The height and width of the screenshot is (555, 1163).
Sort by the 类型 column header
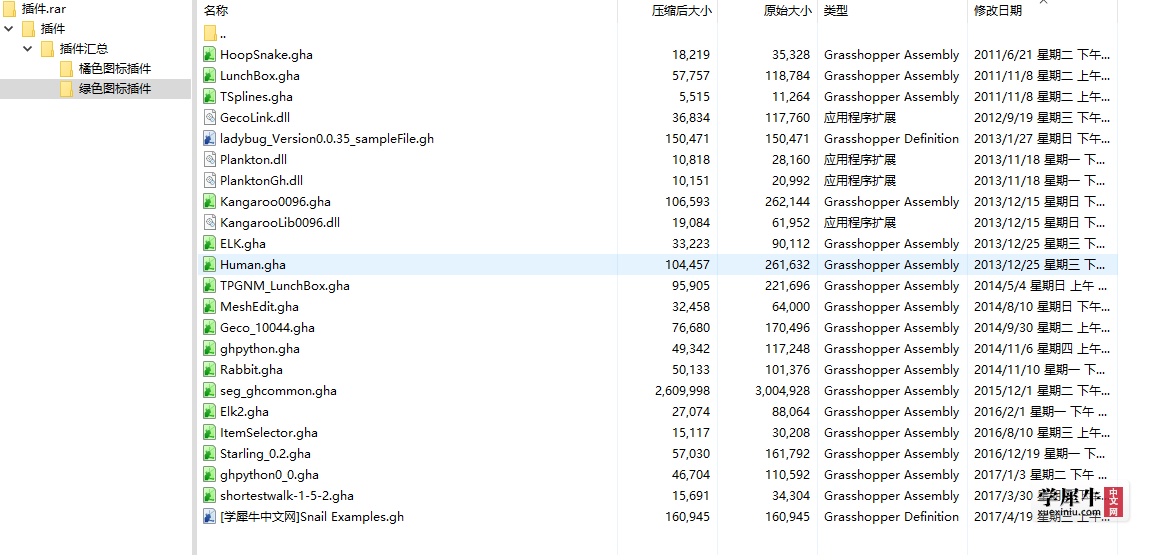point(836,10)
